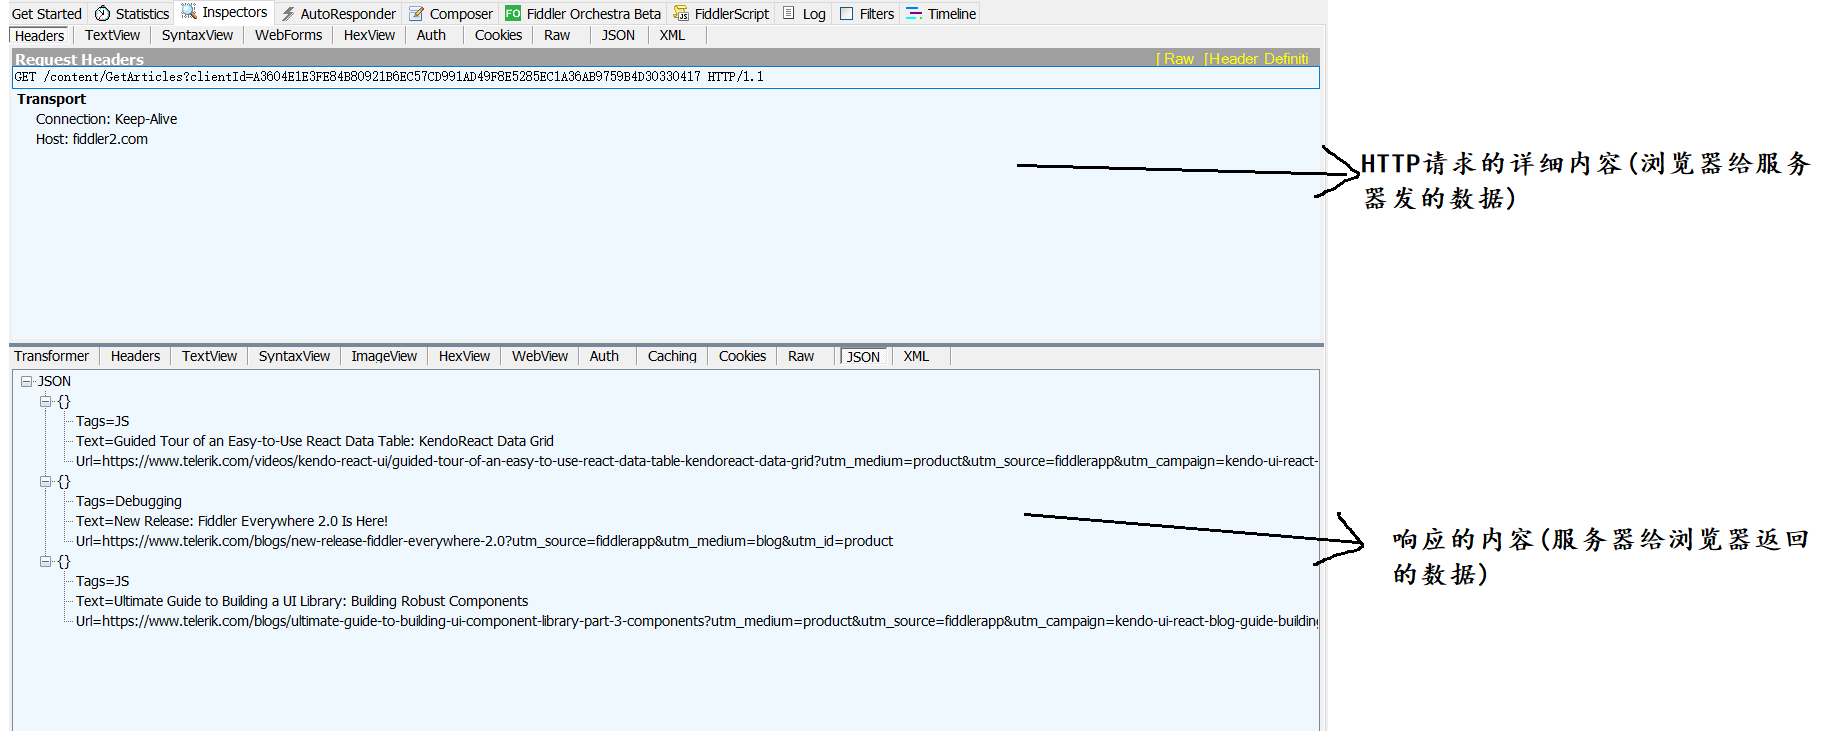Image resolution: width=1828 pixels, height=734 pixels.
Task: Select the request Cookies tab
Action: (498, 35)
